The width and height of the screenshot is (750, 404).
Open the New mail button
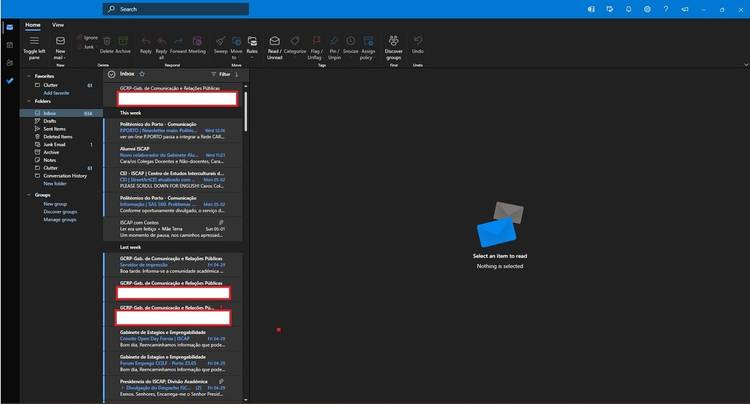click(60, 47)
